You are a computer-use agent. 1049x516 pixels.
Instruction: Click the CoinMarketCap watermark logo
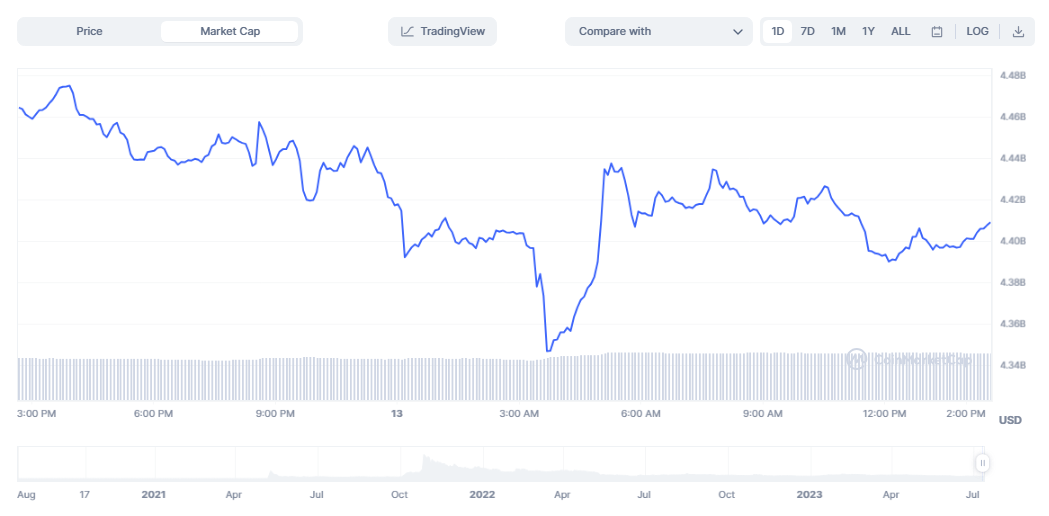point(857,359)
